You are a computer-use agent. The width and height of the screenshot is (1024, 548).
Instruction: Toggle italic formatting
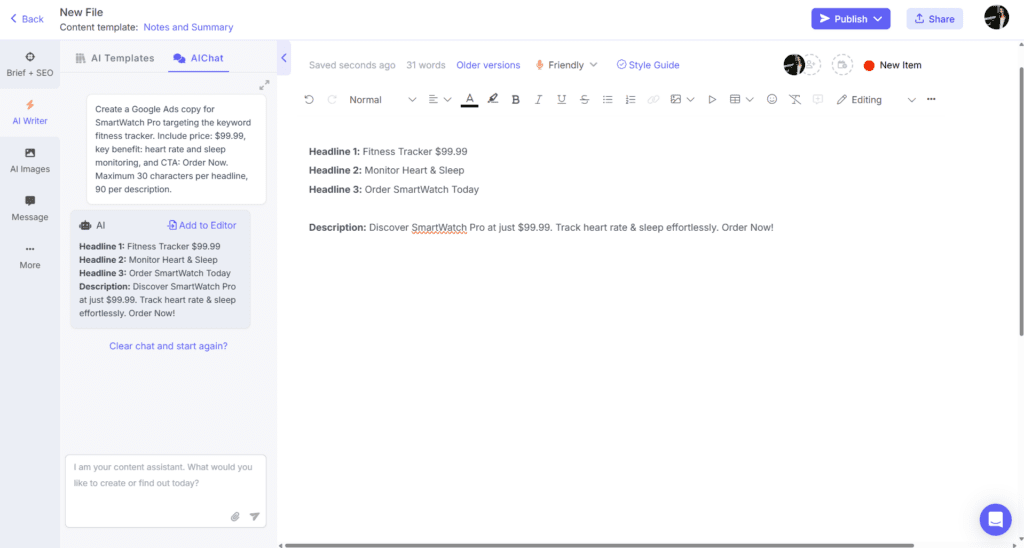(x=538, y=99)
